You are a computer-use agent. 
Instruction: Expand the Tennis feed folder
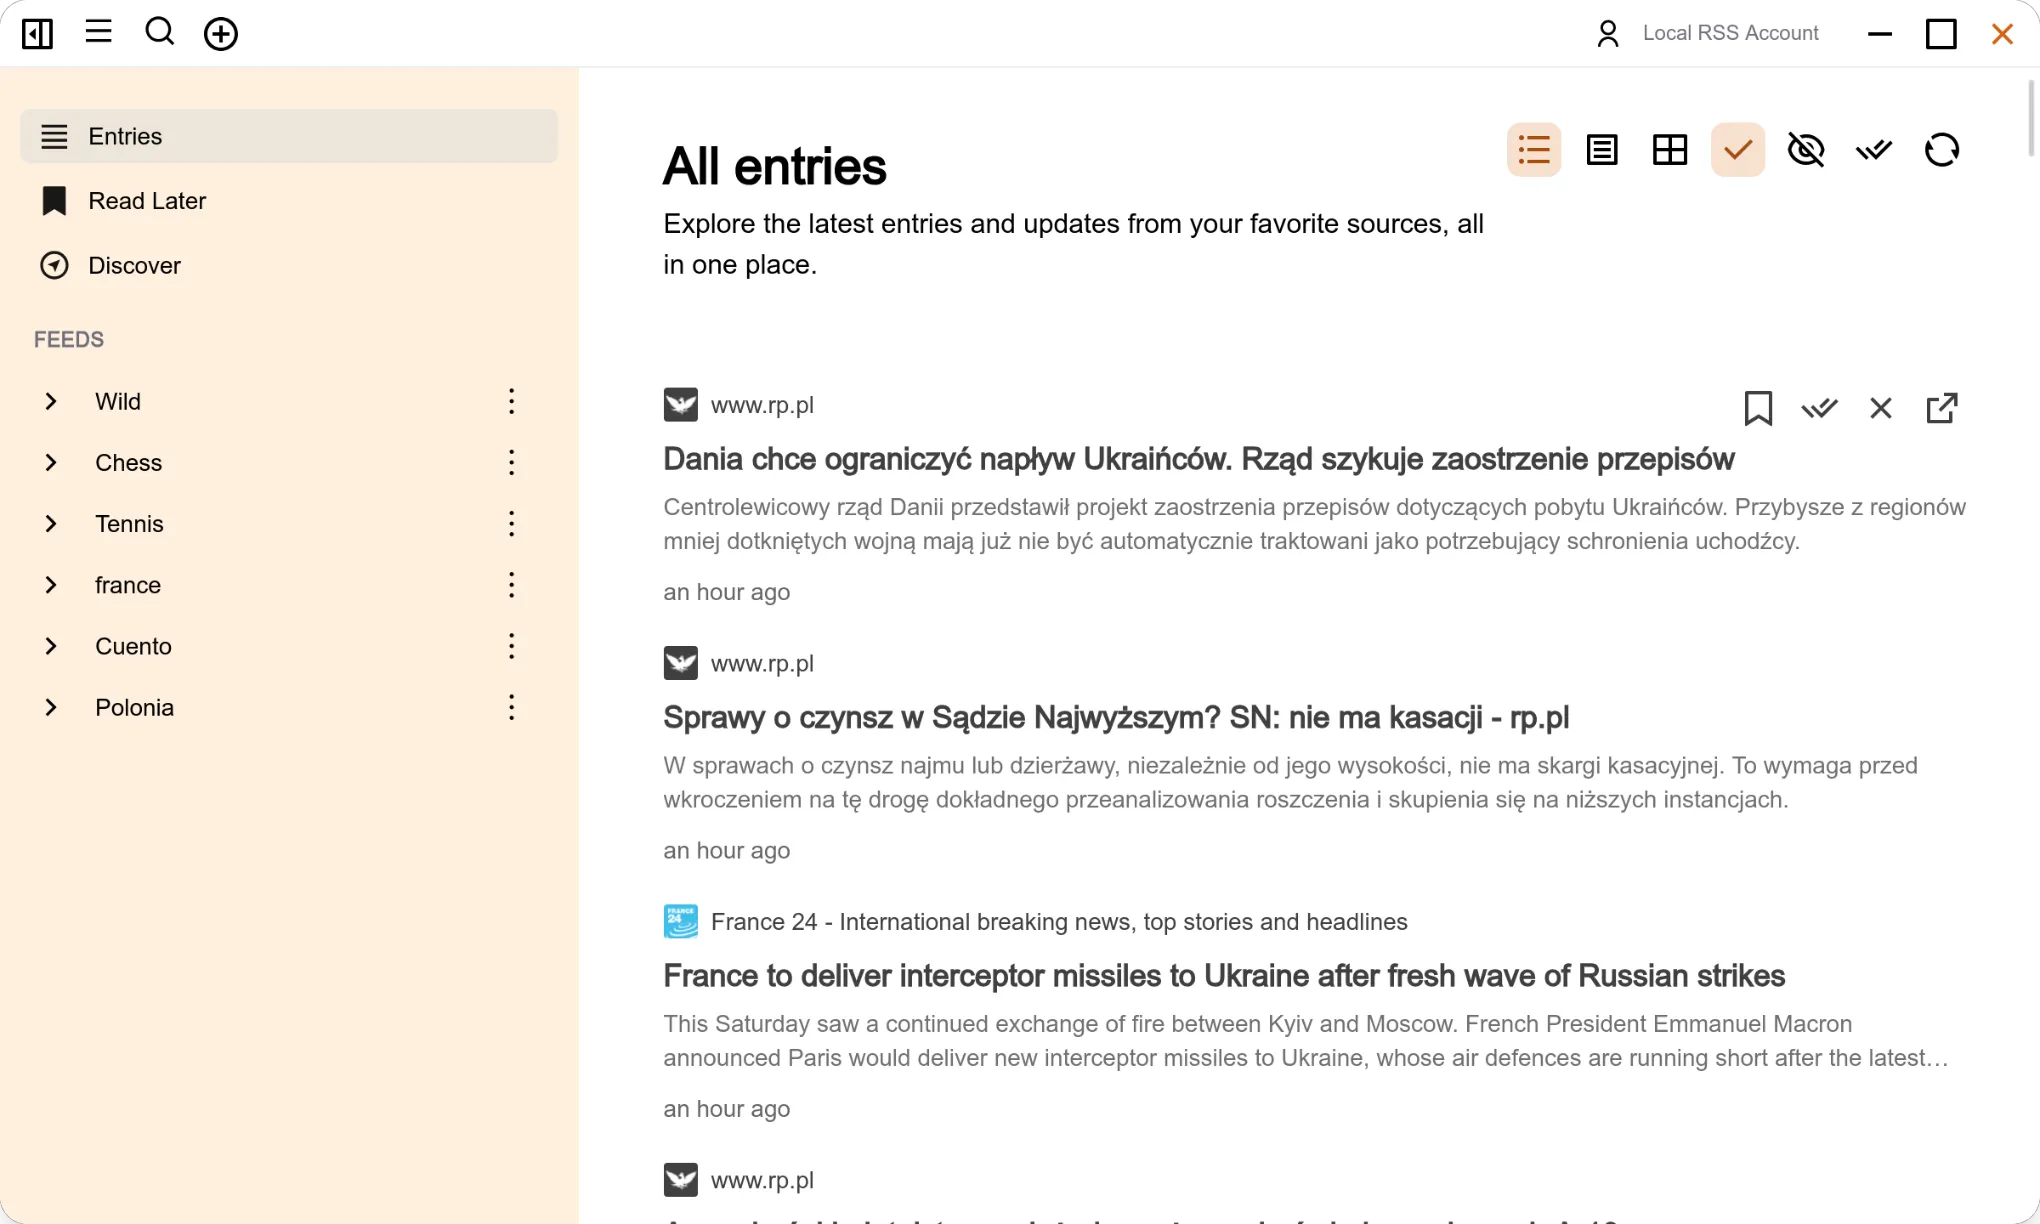(x=50, y=524)
